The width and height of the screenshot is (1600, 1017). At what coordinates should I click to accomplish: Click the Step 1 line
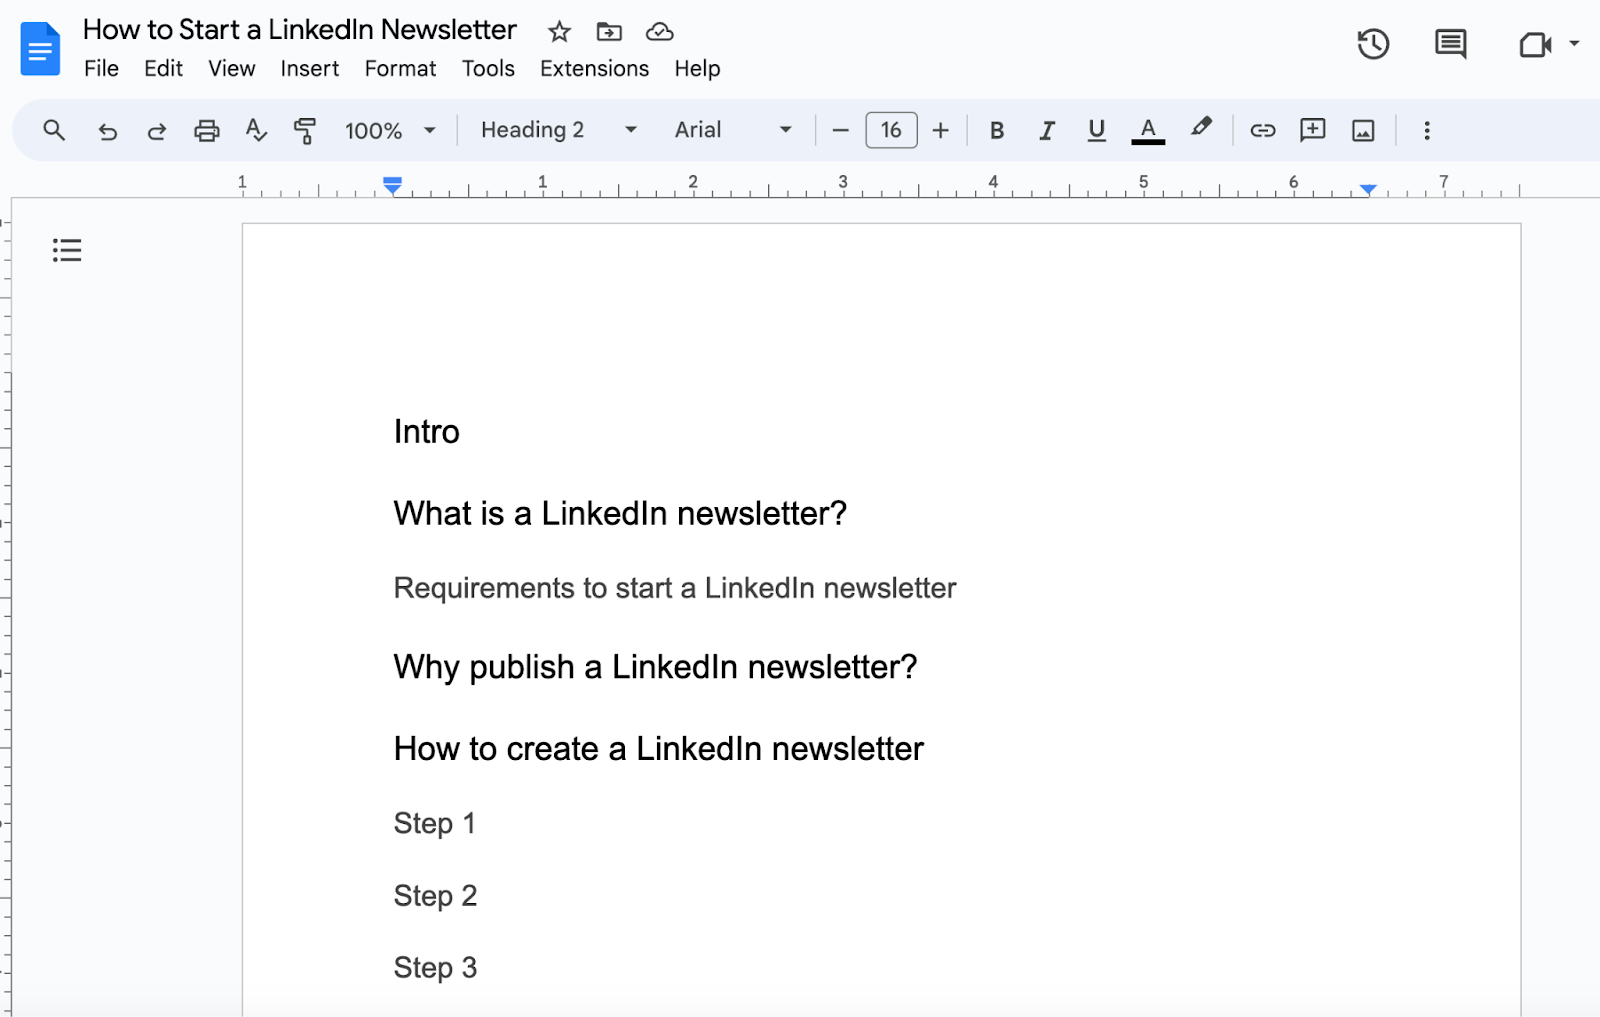[434, 823]
